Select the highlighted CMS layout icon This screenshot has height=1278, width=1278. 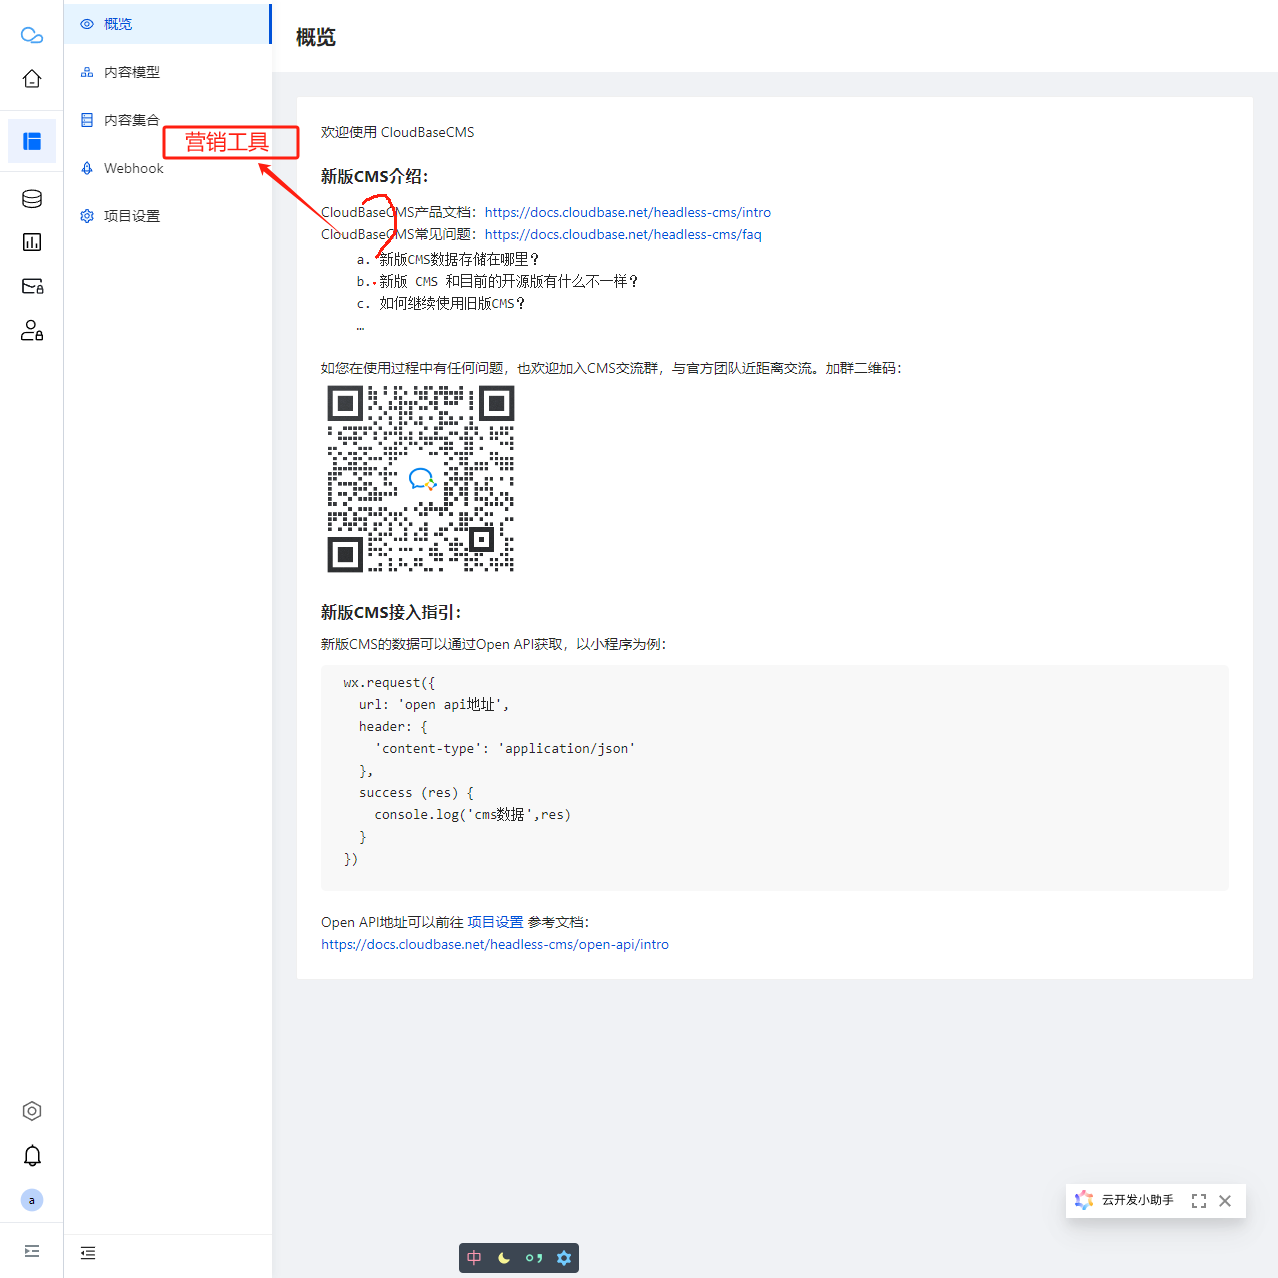(32, 141)
